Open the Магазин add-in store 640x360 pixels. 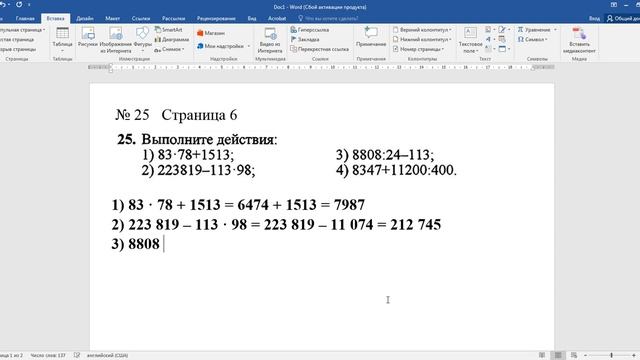(x=211, y=33)
